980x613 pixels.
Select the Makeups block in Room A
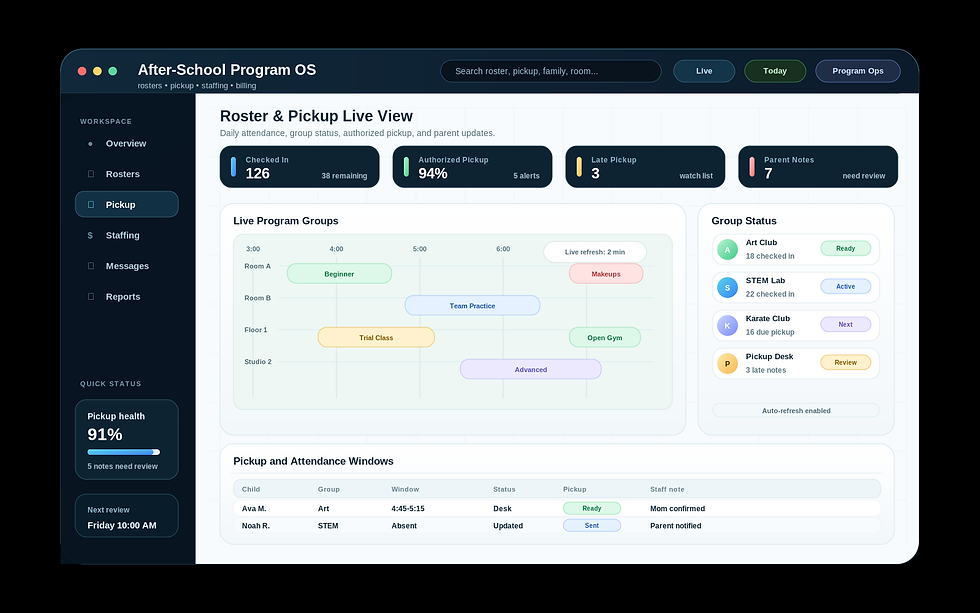pos(606,274)
